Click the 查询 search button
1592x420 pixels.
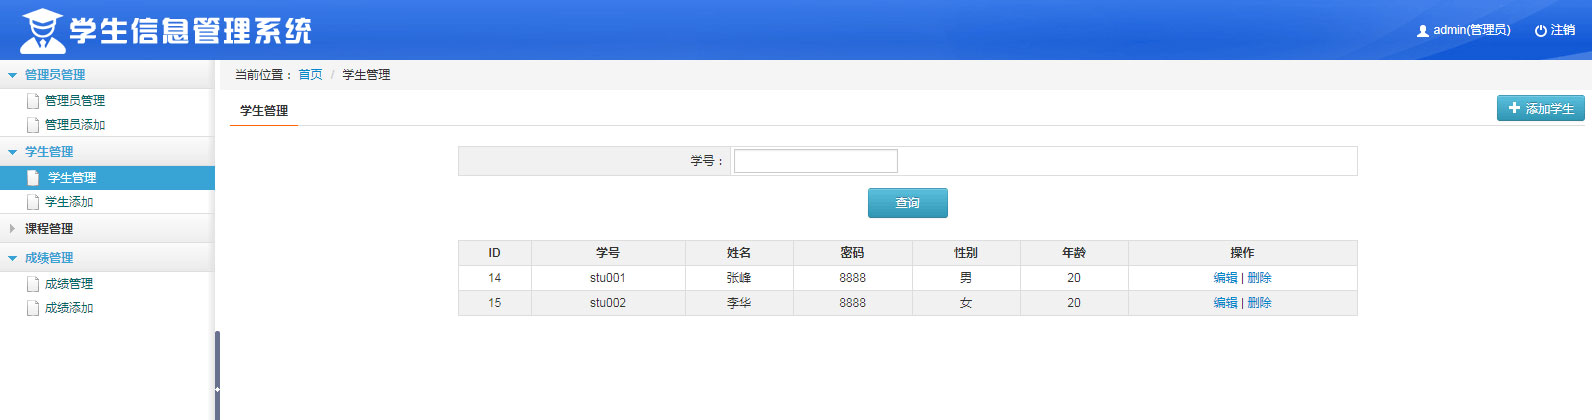(x=907, y=203)
